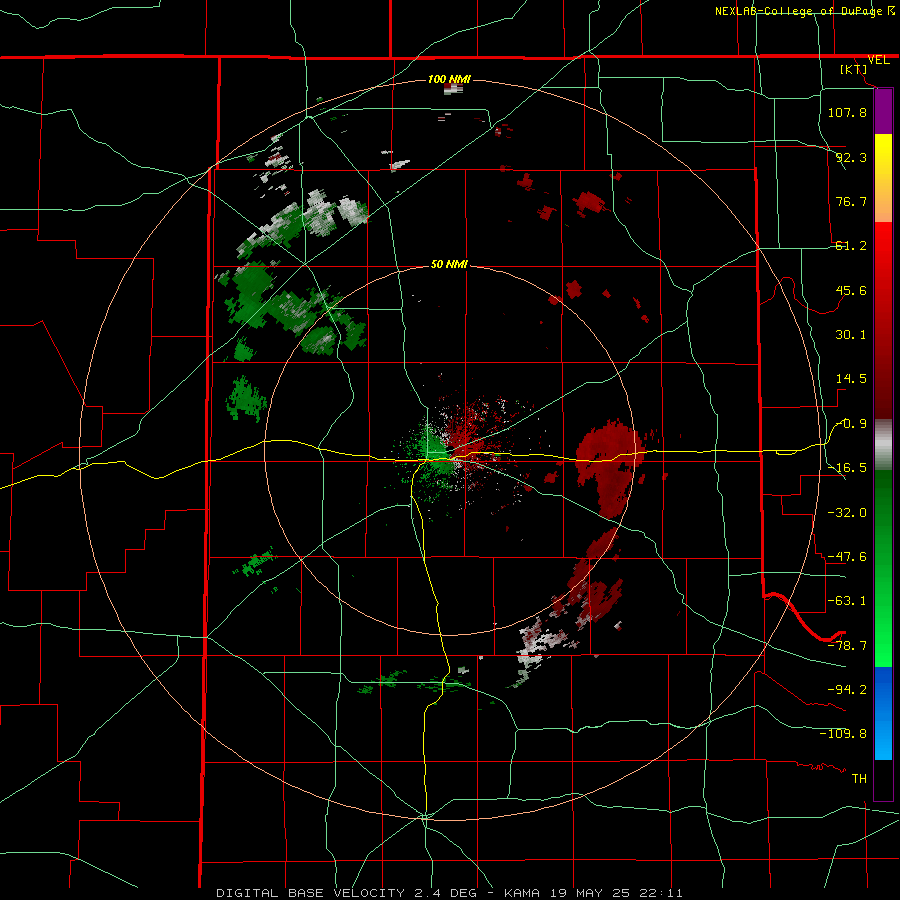Select the 30.1 velocity scale value
900x900 pixels.
click(x=851, y=335)
